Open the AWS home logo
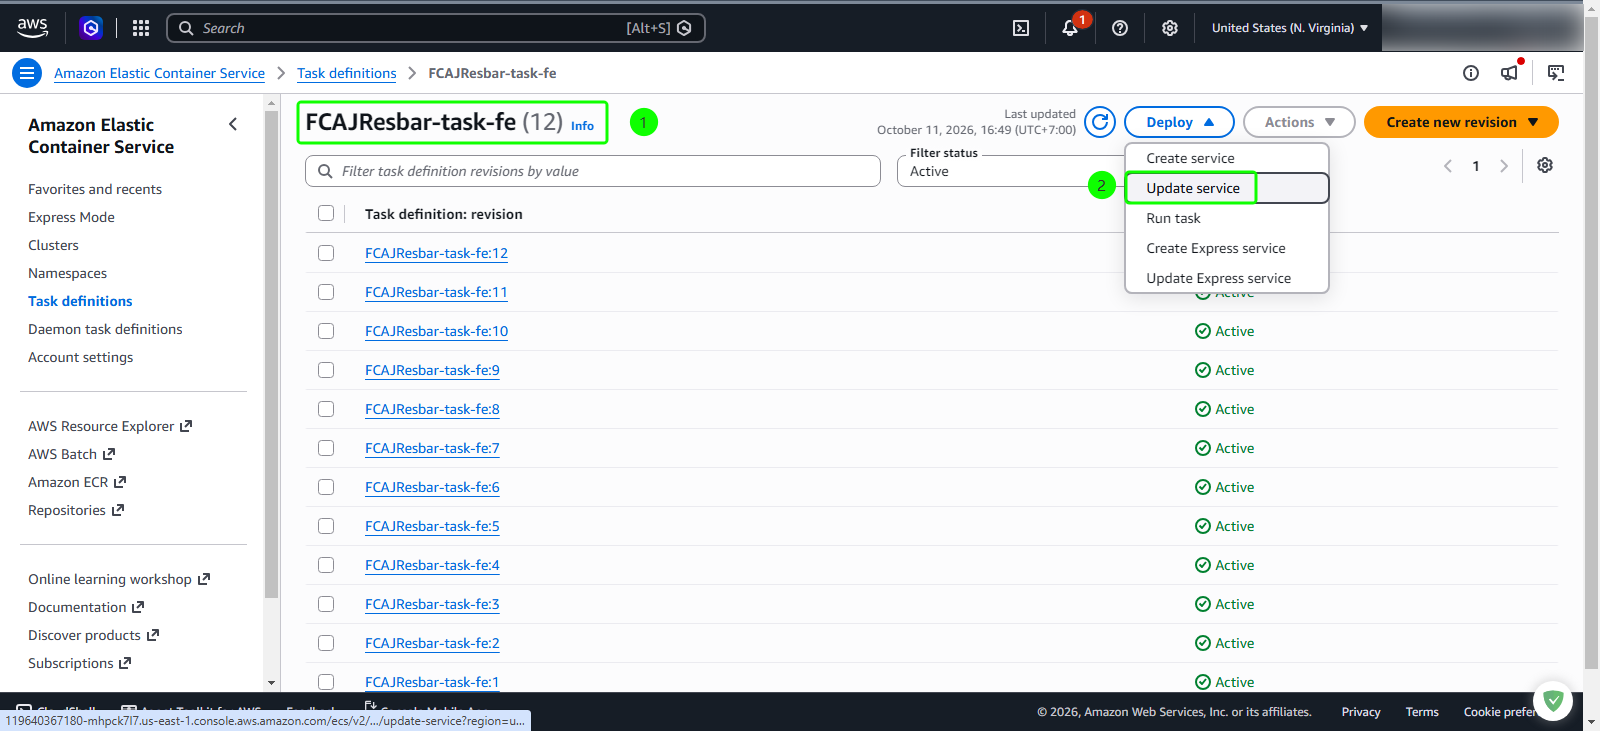This screenshot has width=1600, height=731. (x=32, y=28)
